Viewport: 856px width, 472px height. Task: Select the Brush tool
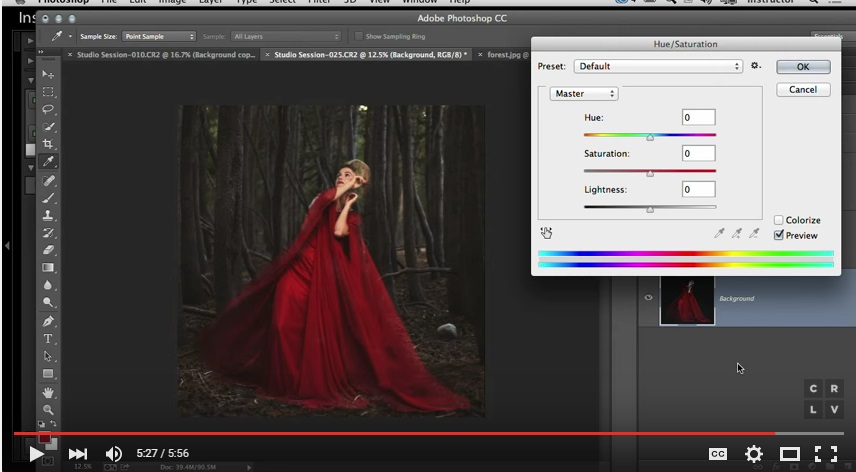[48, 198]
